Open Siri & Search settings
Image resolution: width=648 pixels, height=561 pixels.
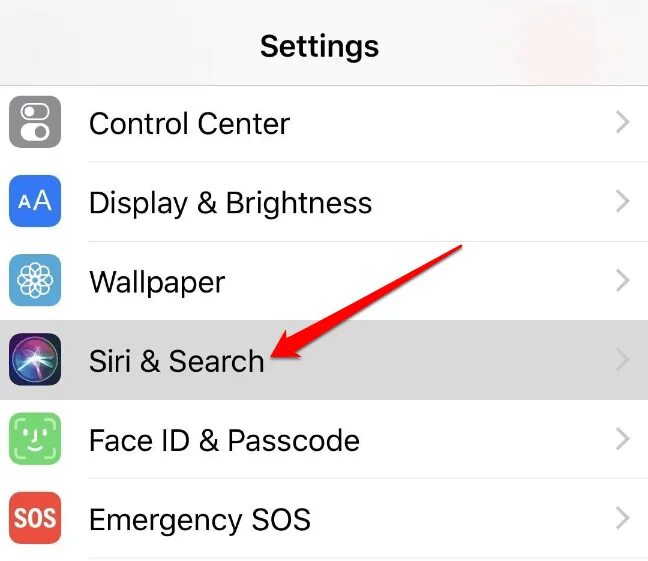324,360
